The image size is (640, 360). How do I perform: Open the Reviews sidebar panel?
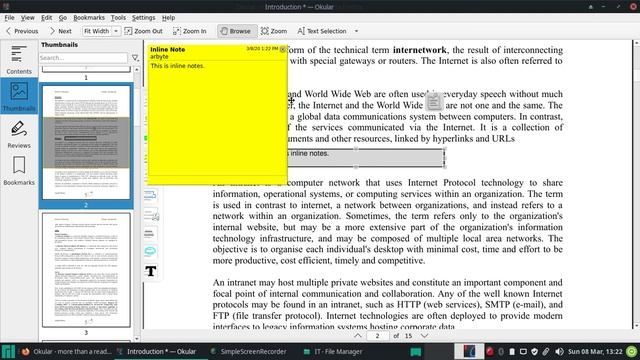(x=19, y=134)
